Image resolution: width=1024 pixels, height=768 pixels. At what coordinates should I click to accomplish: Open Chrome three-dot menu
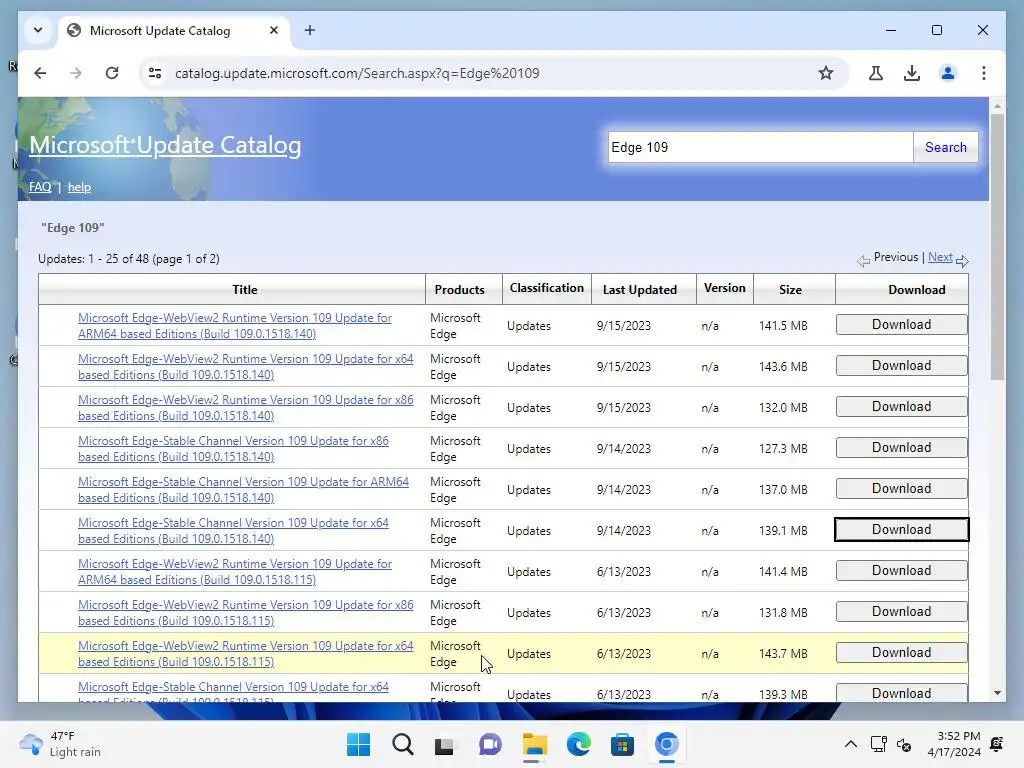click(984, 73)
